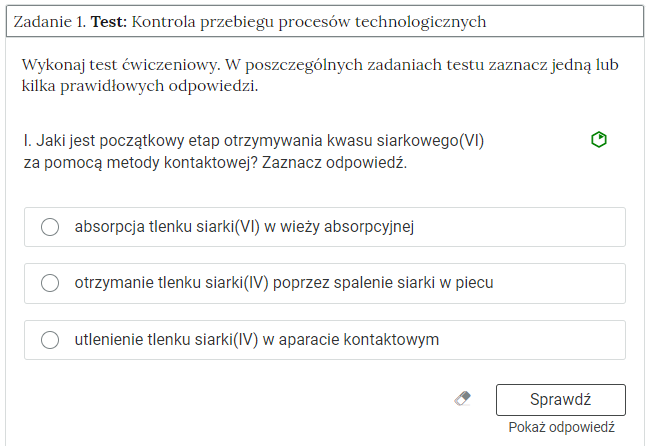Click empty right side of the absorpcja answer box
Screen dimensions: 652x446
tap(540, 227)
